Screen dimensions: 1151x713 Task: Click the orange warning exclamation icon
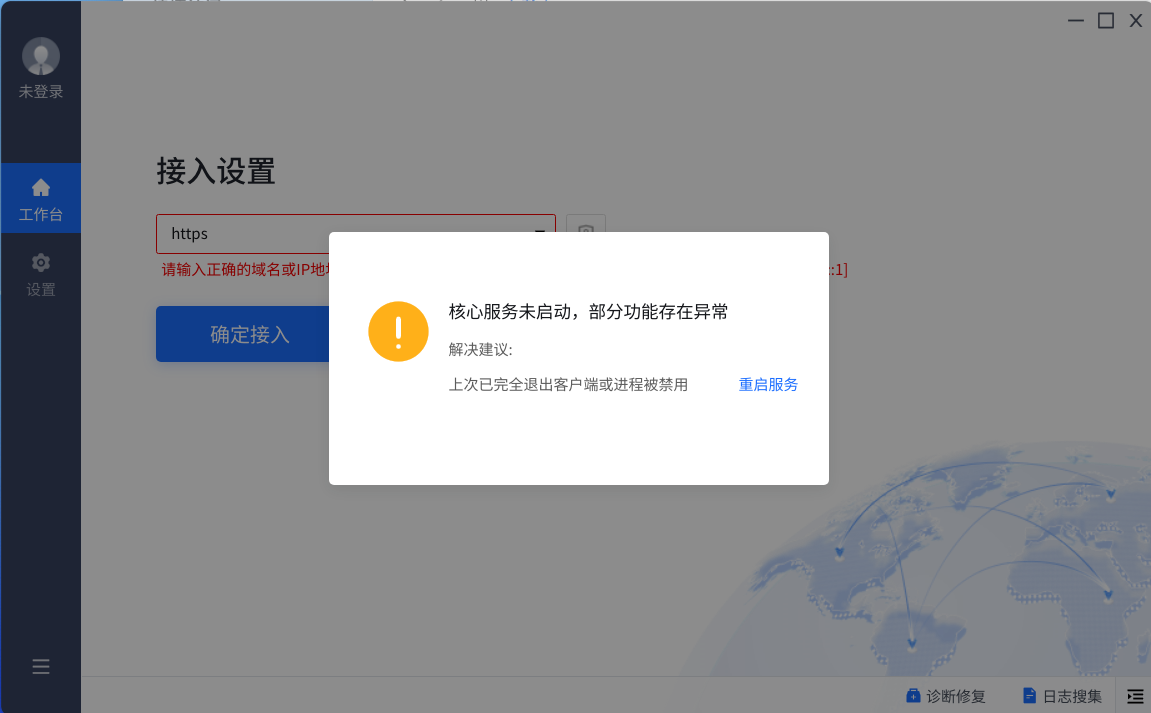pyautogui.click(x=398, y=331)
